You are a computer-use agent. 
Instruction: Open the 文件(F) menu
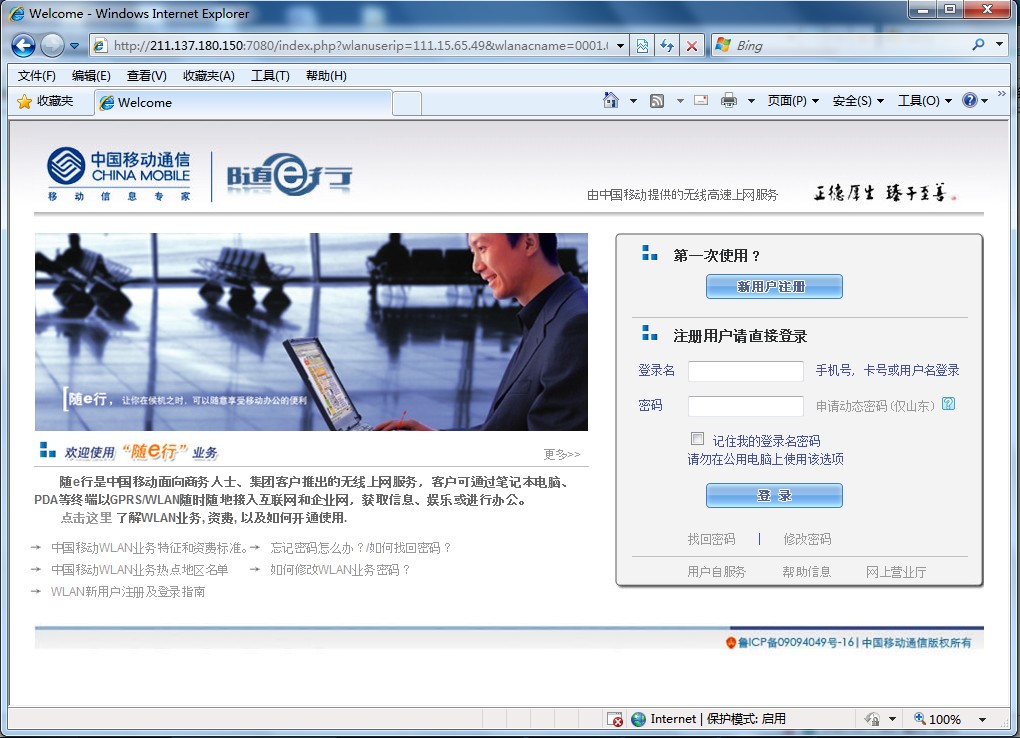coord(37,76)
